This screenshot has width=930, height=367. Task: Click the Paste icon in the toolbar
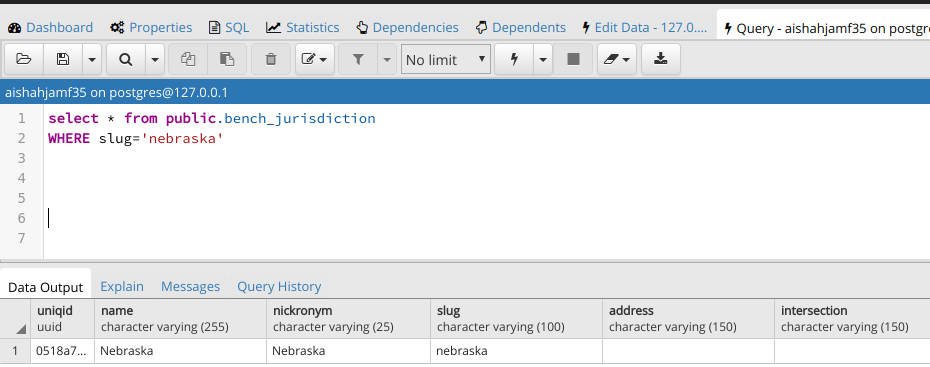coord(227,59)
